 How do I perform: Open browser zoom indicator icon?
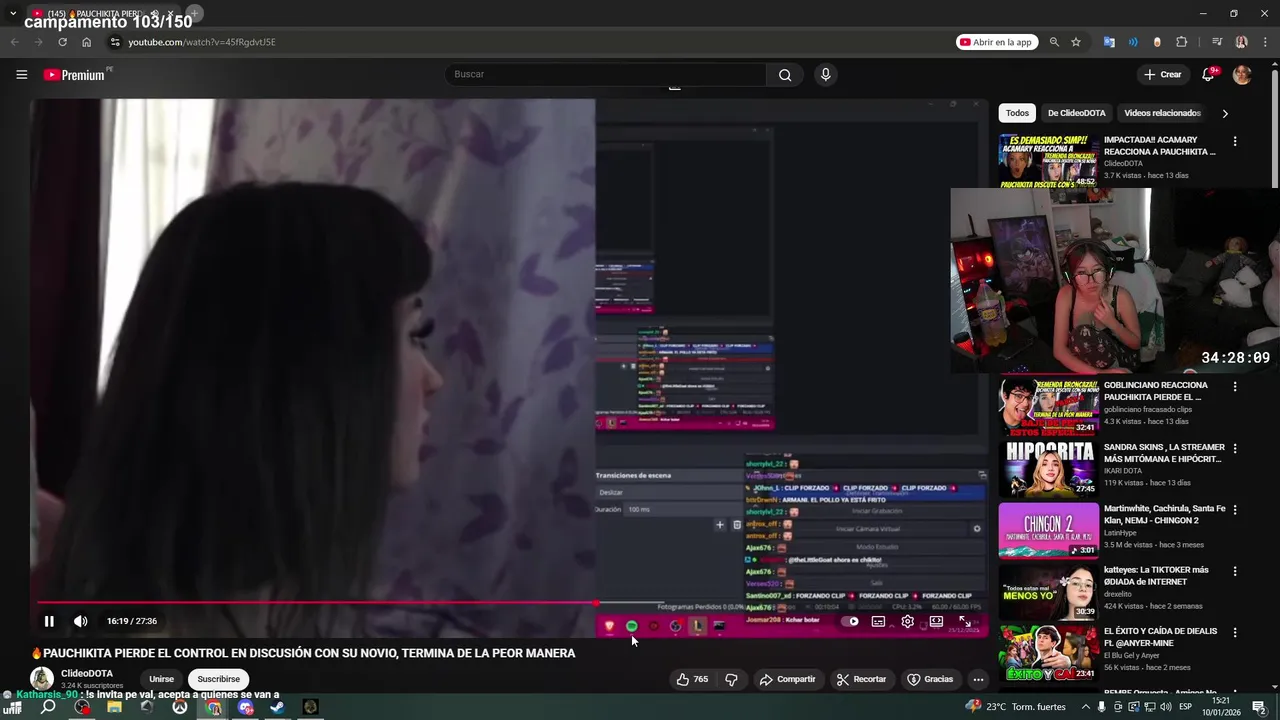1054,42
